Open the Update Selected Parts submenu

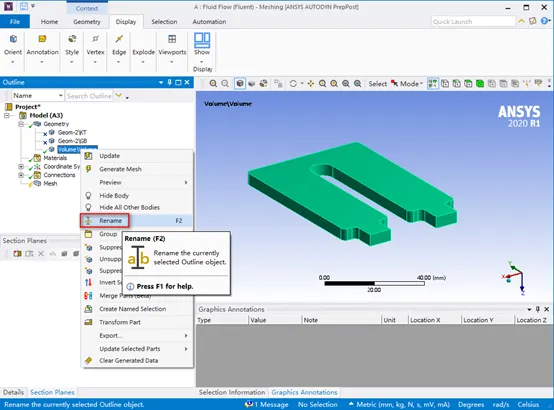[137, 348]
